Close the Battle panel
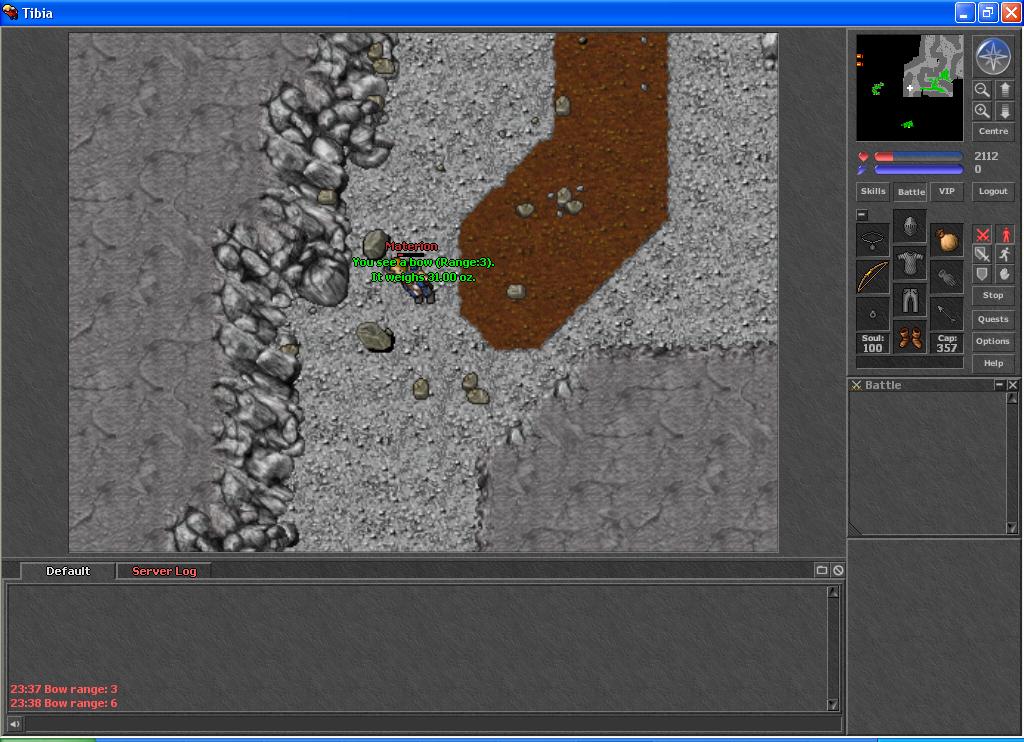 (x=1012, y=385)
